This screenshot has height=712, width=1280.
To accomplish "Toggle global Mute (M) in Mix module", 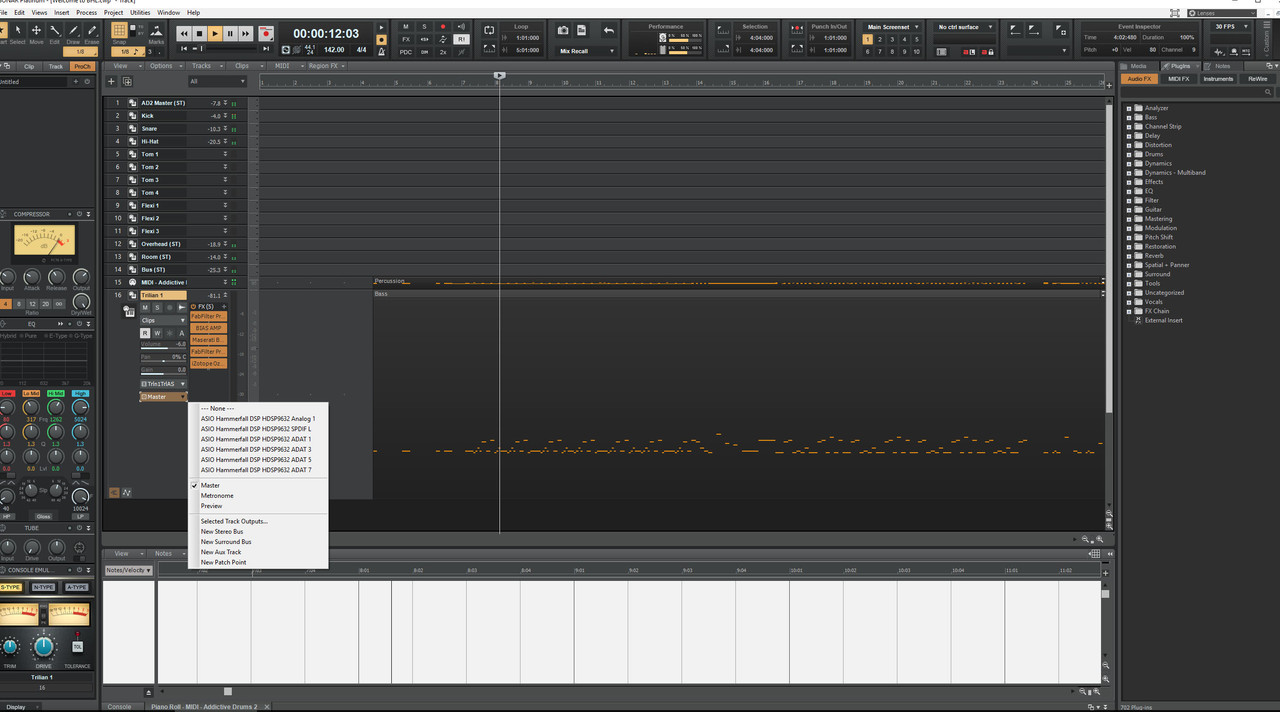I will click(406, 27).
